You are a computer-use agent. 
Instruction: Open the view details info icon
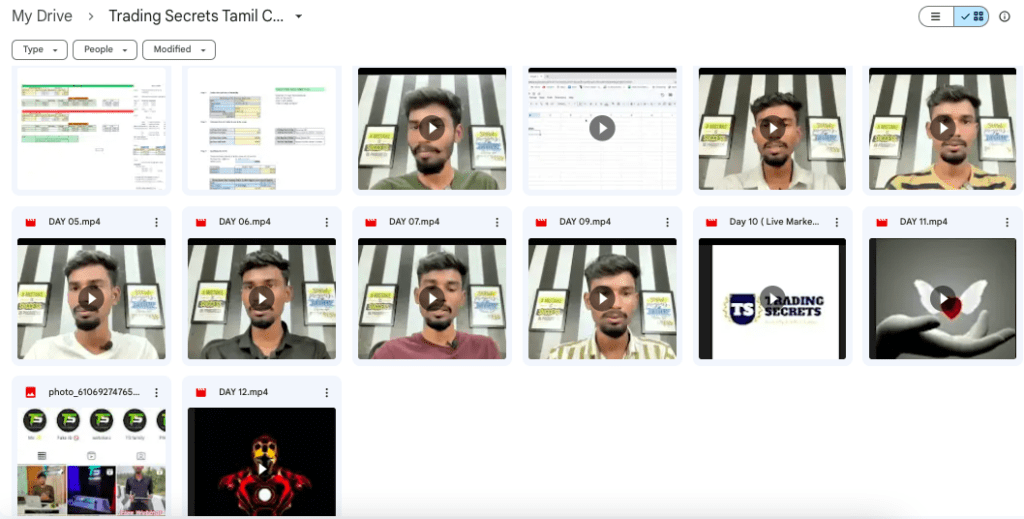[x=1004, y=17]
